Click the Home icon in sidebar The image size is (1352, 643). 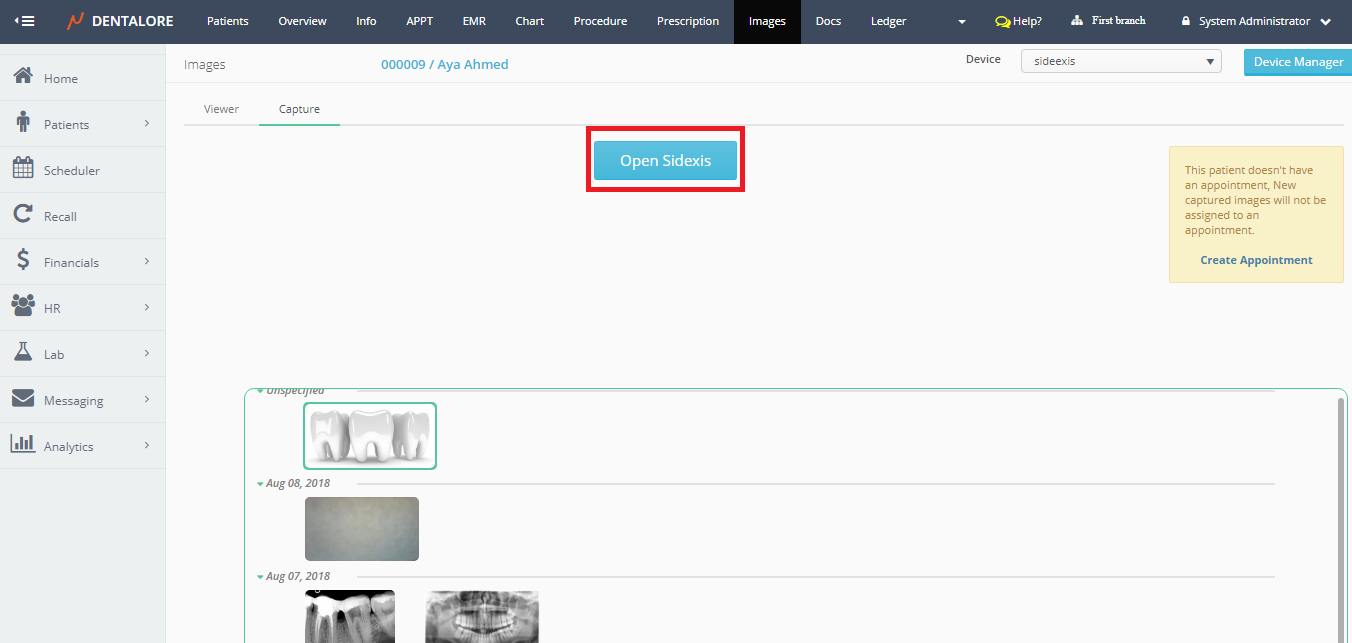[23, 77]
